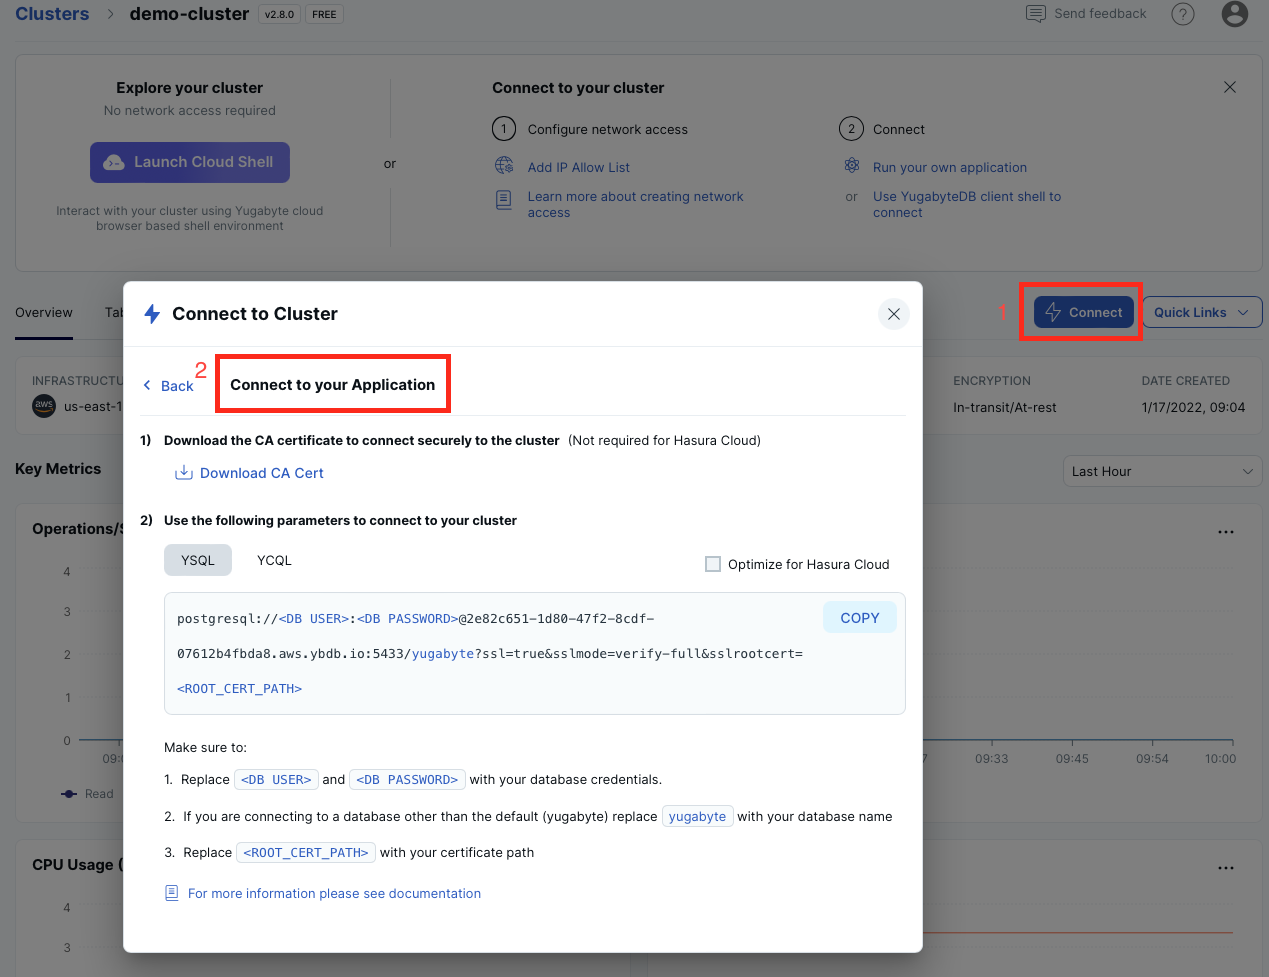Image resolution: width=1269 pixels, height=977 pixels.
Task: Click the Back link in the dialog
Action: pyautogui.click(x=168, y=386)
